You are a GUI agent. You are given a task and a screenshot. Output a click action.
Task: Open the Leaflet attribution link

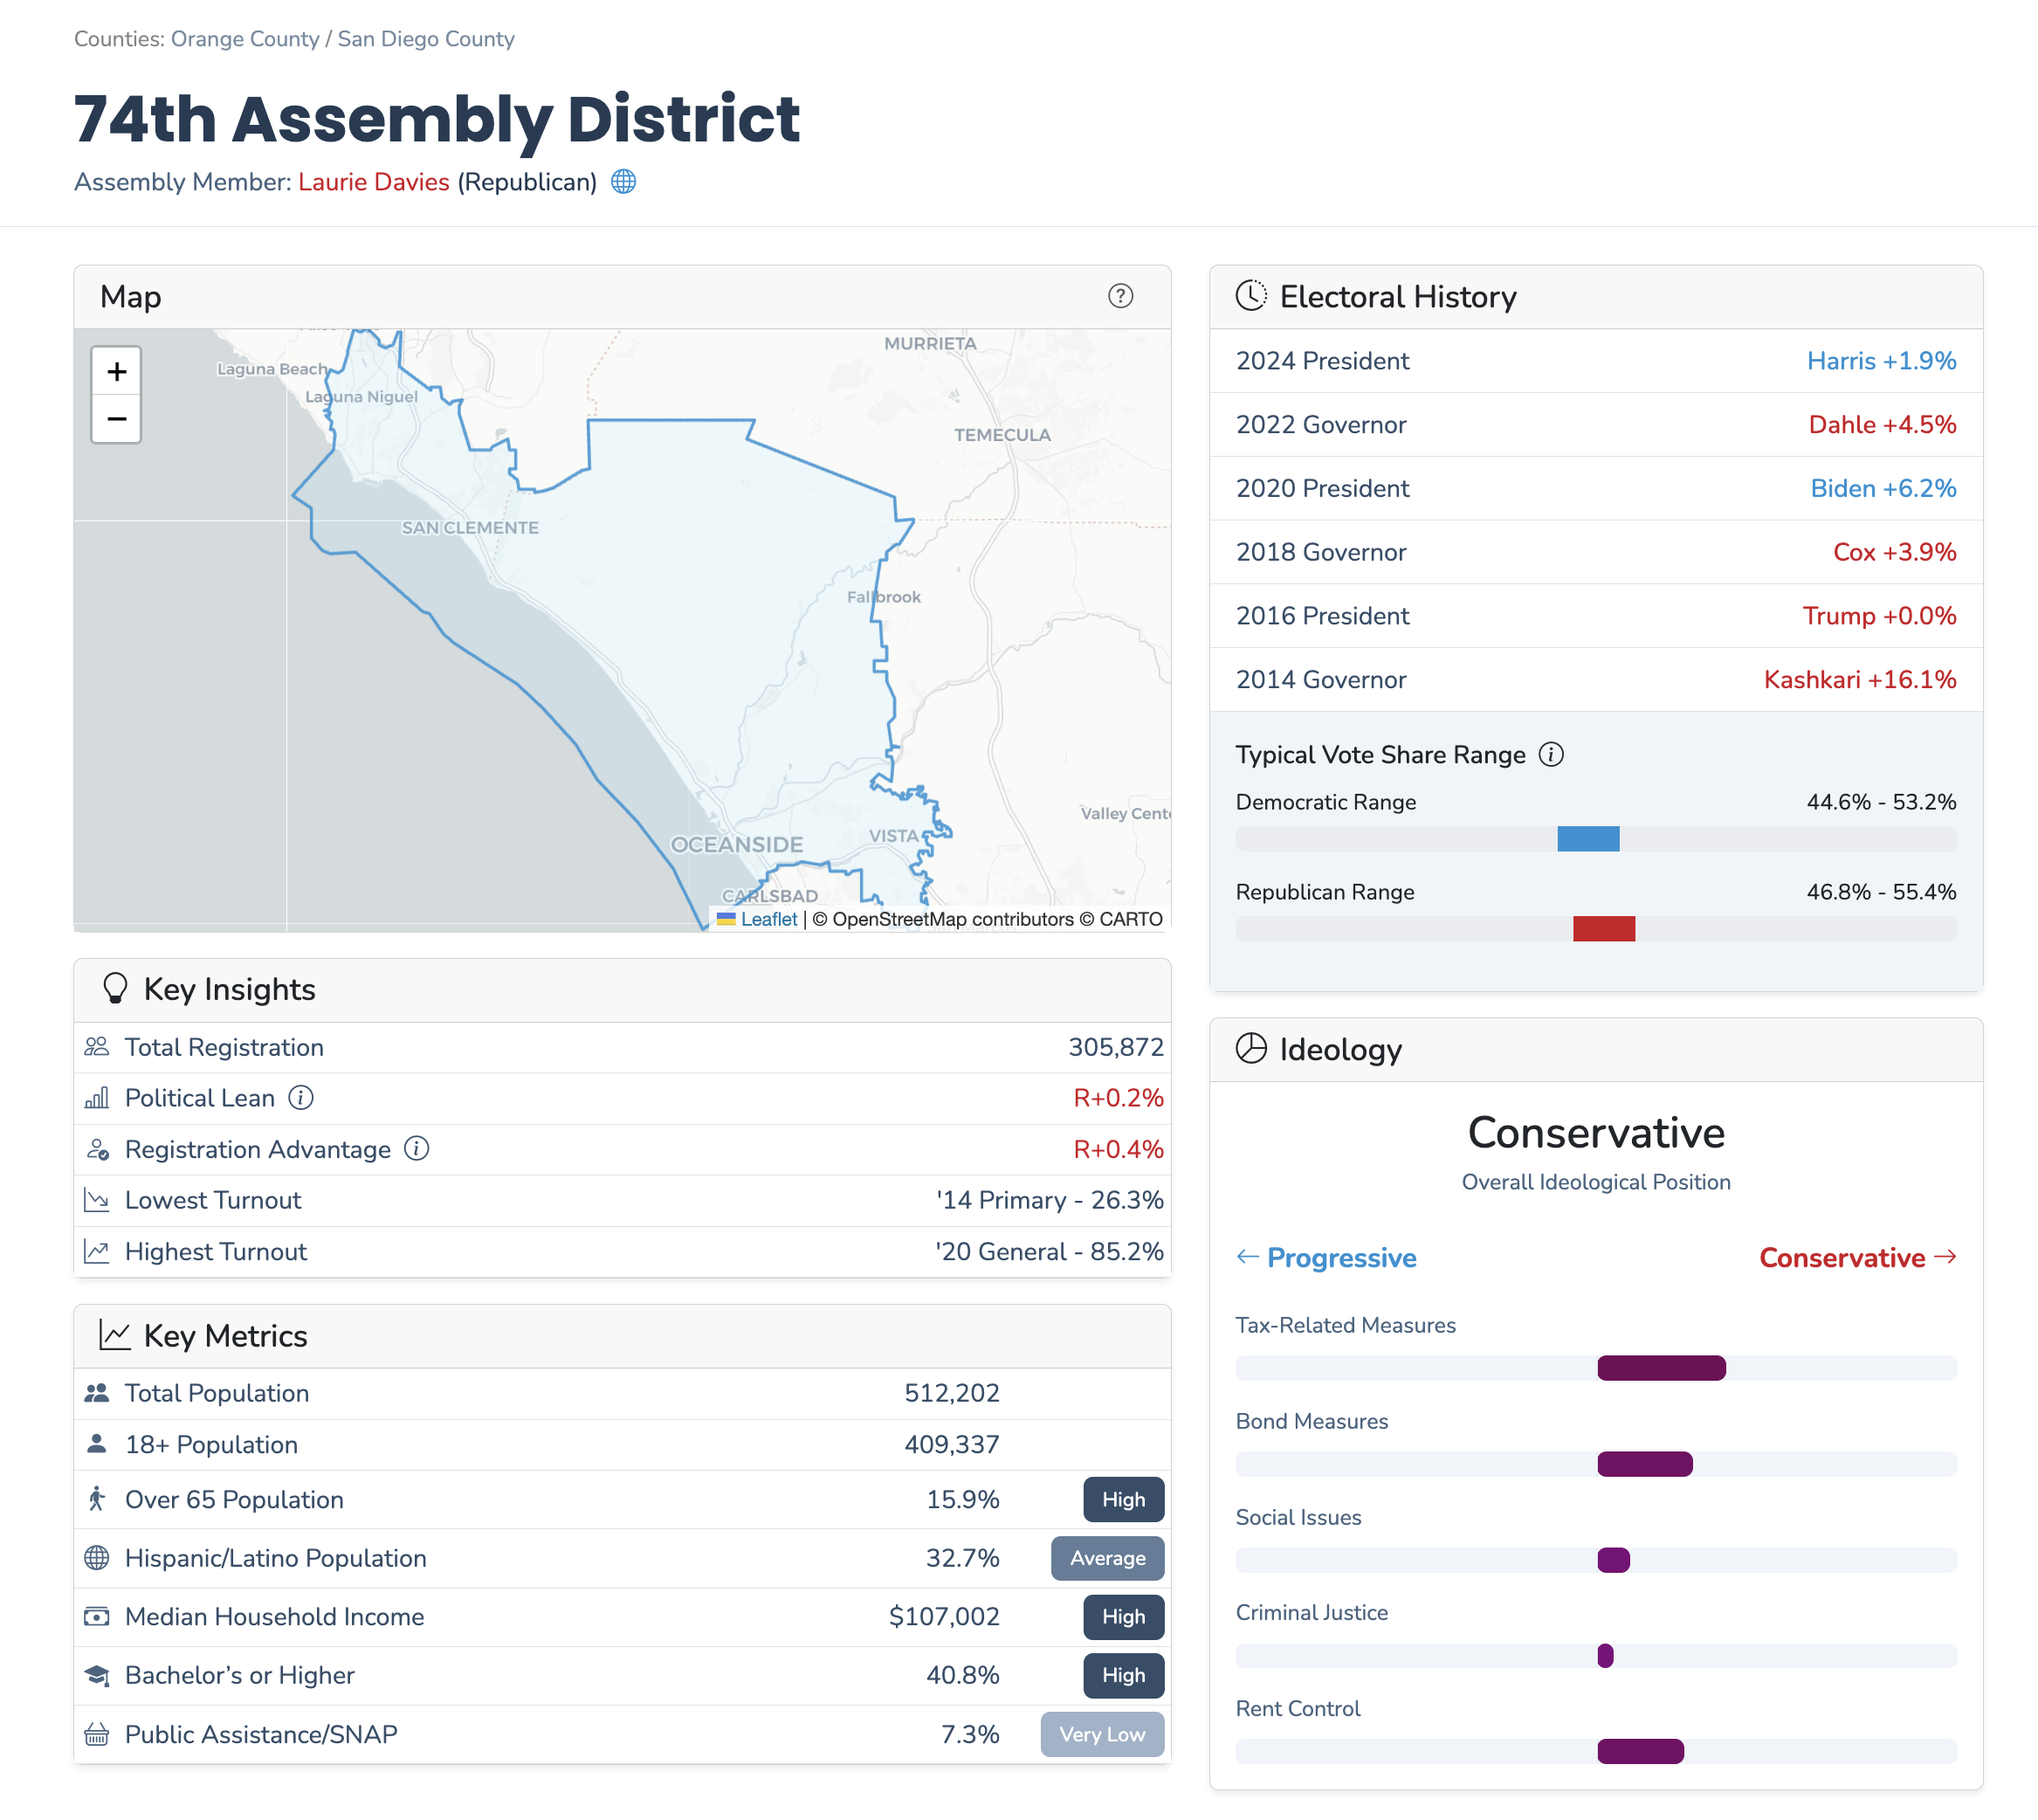pos(768,919)
